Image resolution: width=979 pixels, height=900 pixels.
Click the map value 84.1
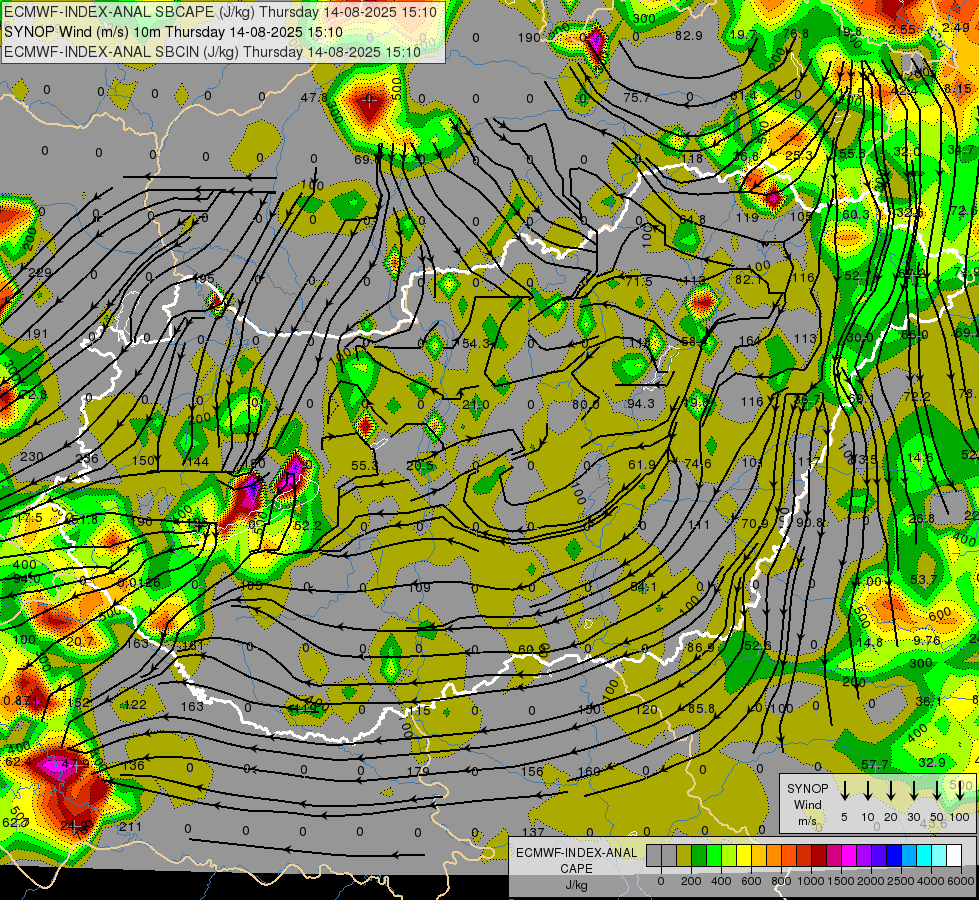click(x=643, y=586)
